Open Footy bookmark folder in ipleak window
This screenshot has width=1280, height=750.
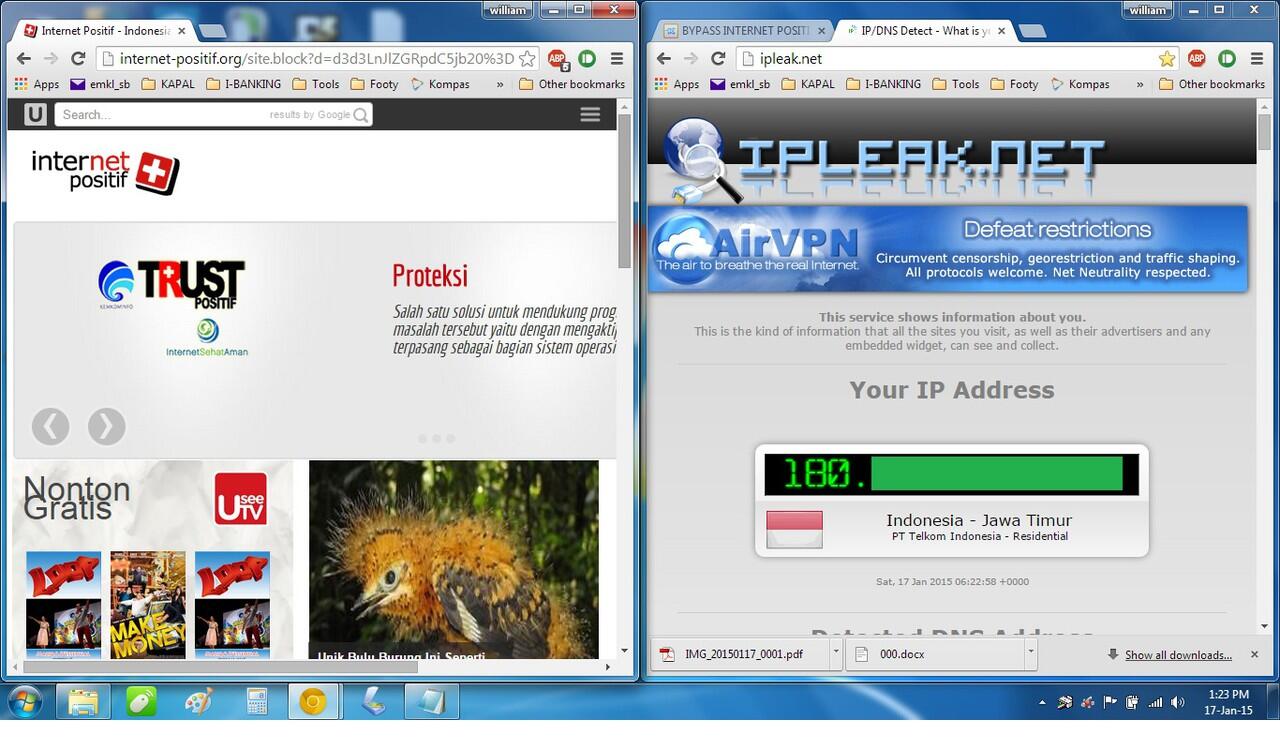[1015, 84]
